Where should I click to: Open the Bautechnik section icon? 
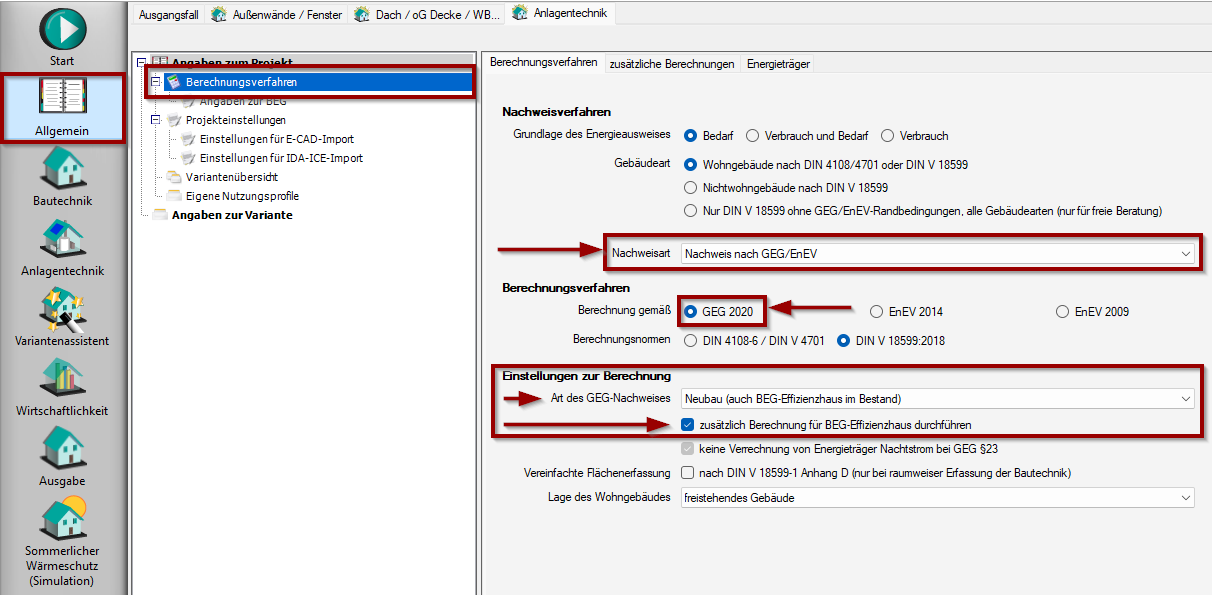63,168
